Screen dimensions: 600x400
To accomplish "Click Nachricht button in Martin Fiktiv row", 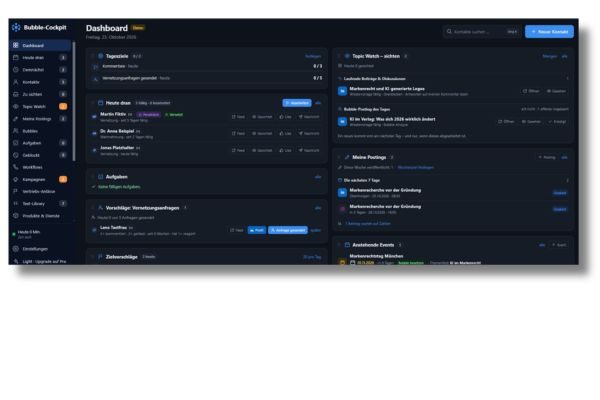I will click(x=309, y=117).
